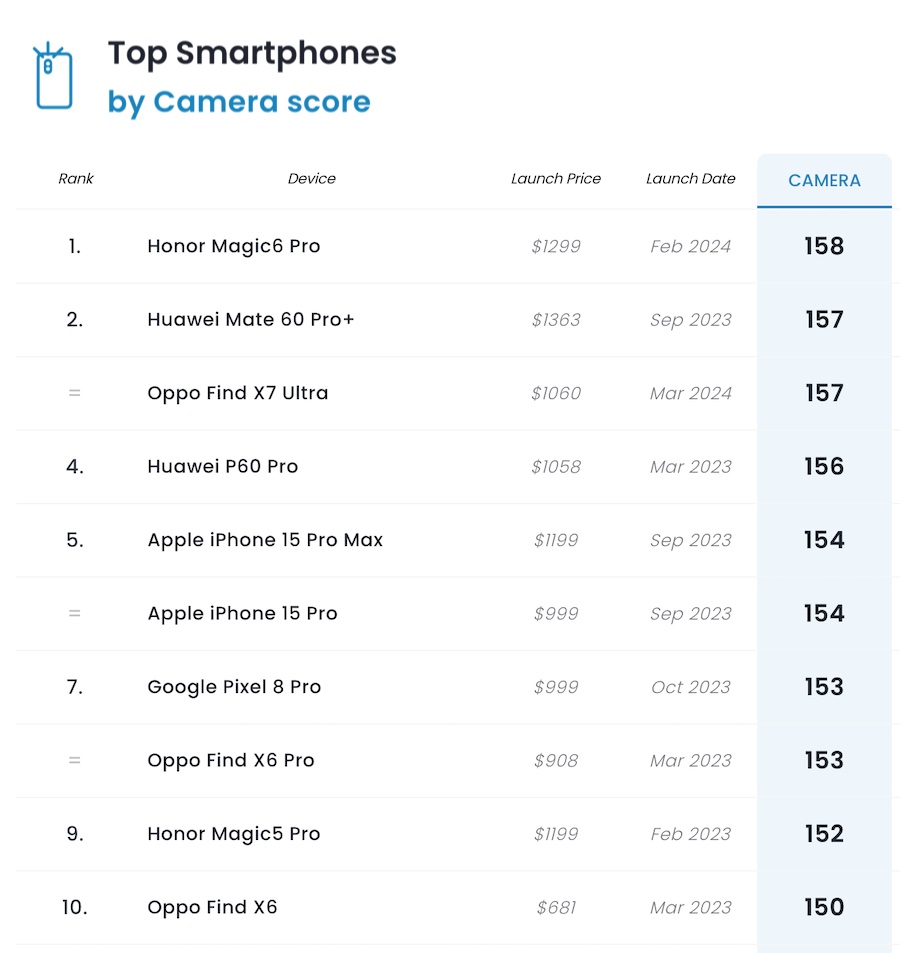Viewport: 900px width, 953px height.
Task: Sort by Device column header
Action: pos(312,179)
